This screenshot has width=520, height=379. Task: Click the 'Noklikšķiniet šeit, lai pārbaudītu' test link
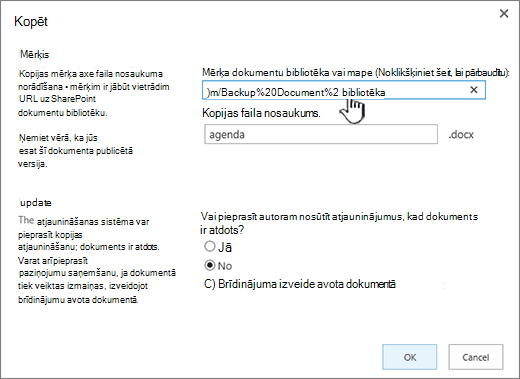coord(441,73)
